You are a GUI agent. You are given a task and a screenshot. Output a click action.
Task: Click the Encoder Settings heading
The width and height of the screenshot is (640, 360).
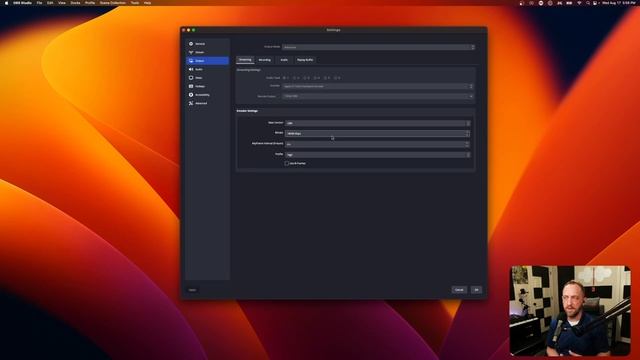pyautogui.click(x=247, y=111)
